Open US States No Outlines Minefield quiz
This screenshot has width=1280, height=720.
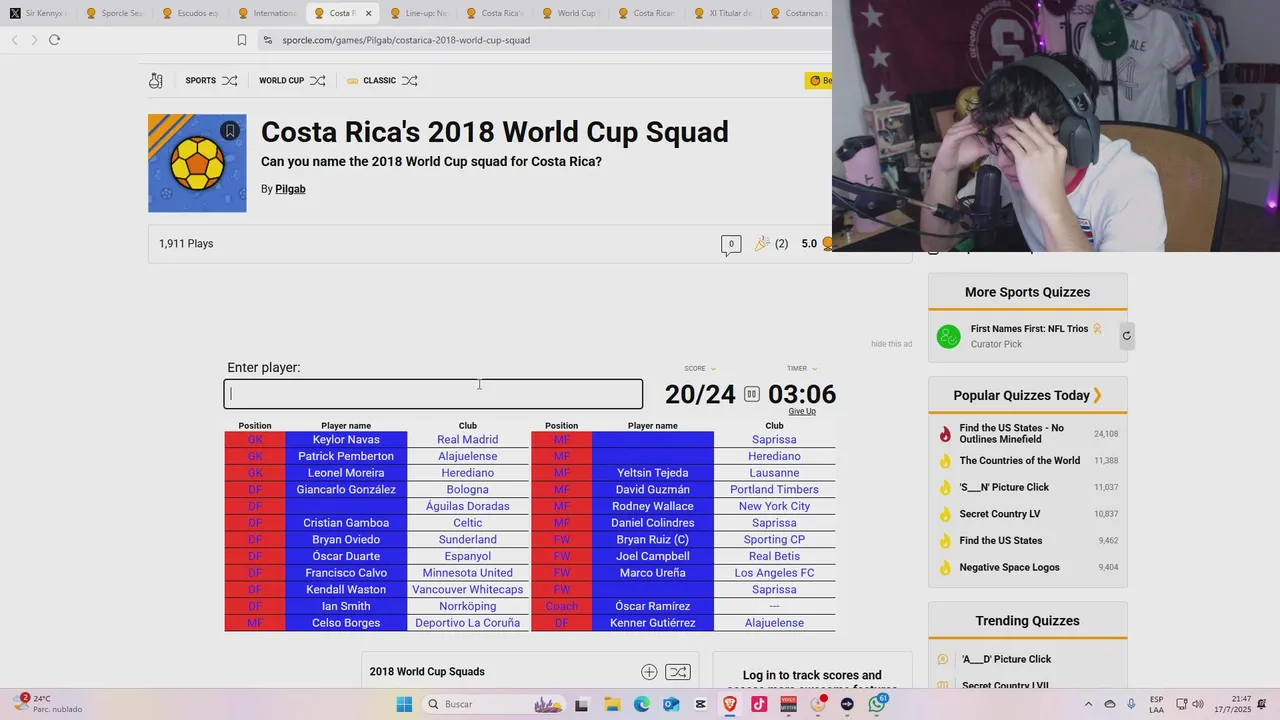coord(1011,434)
